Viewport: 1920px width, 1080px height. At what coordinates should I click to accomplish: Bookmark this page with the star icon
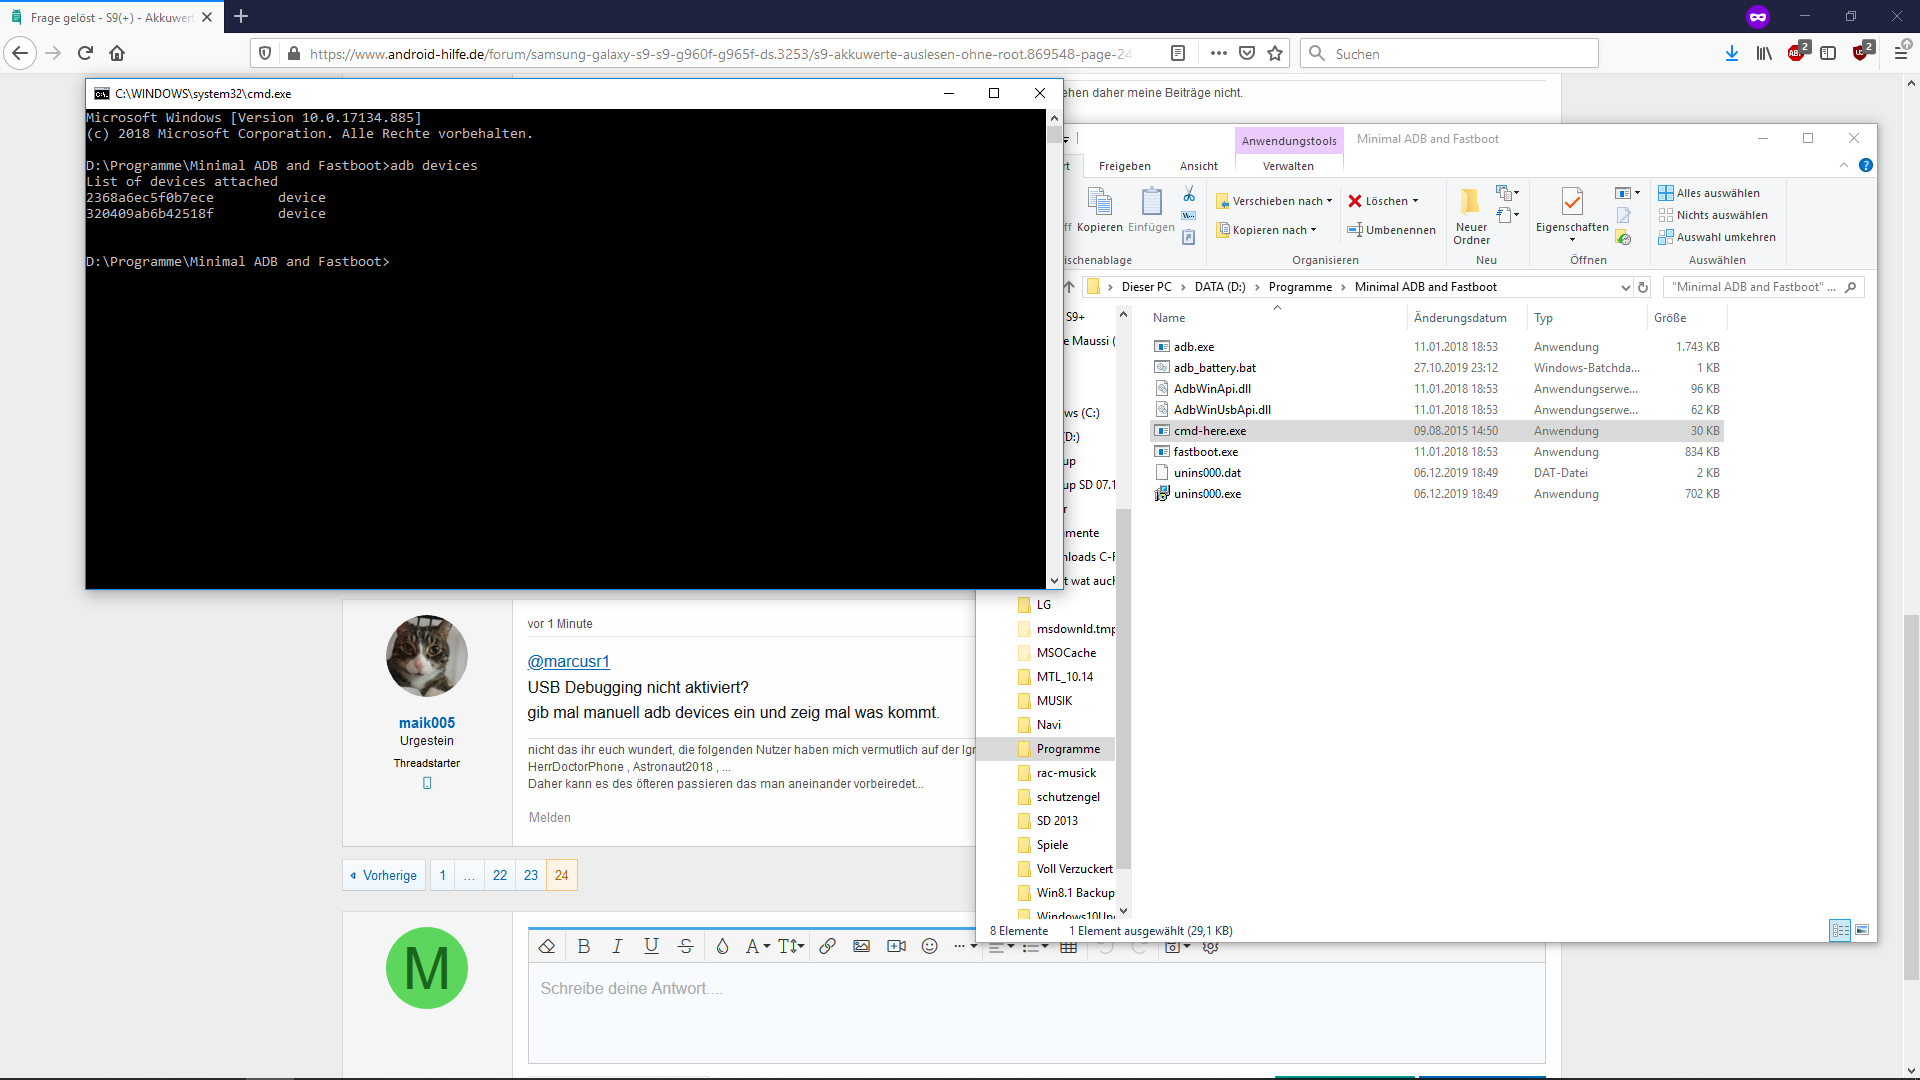click(x=1275, y=53)
